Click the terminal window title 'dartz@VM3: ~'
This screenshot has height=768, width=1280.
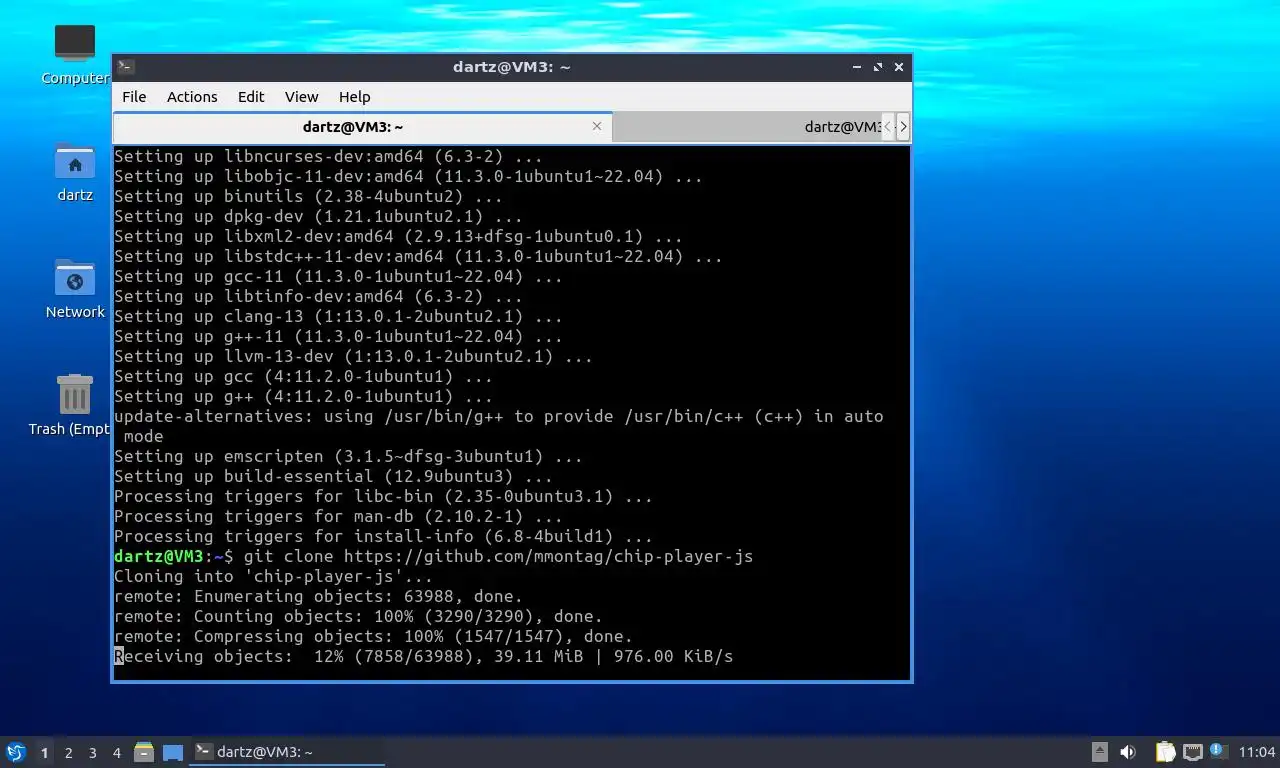[x=511, y=67]
